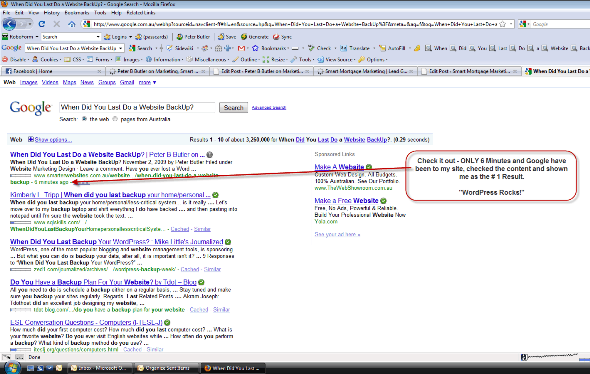
Task: Click the Google Search button
Action: click(x=233, y=108)
